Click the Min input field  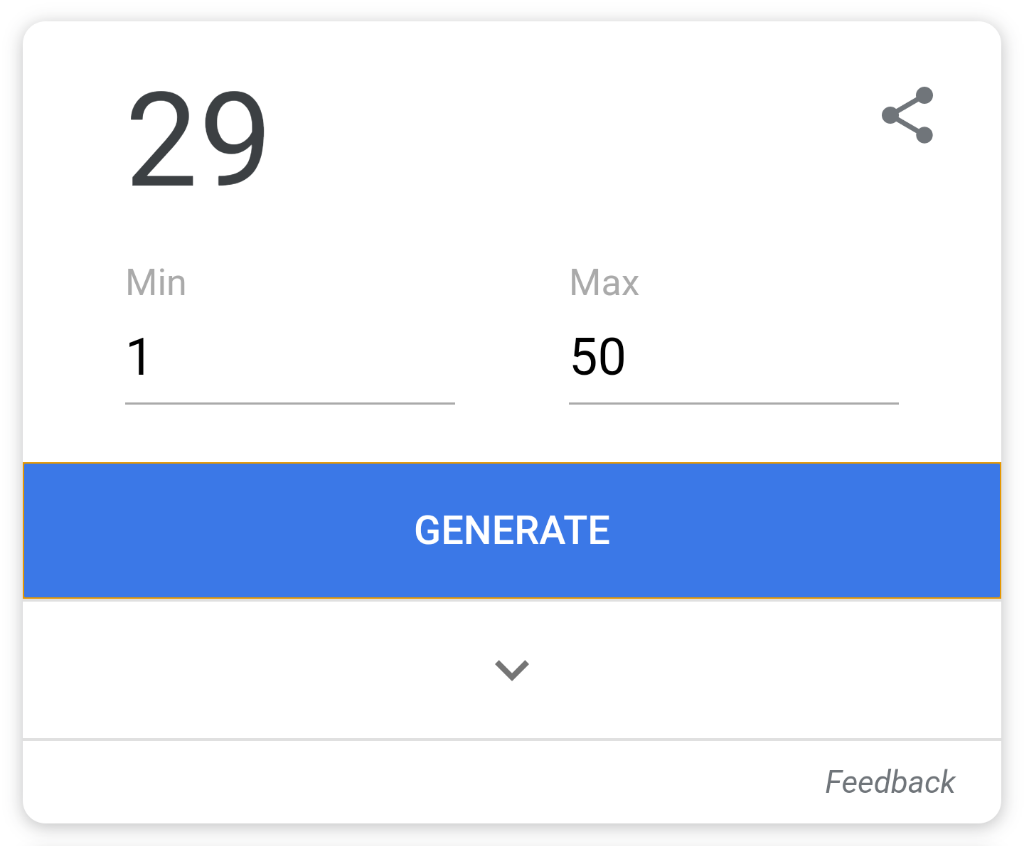[289, 358]
